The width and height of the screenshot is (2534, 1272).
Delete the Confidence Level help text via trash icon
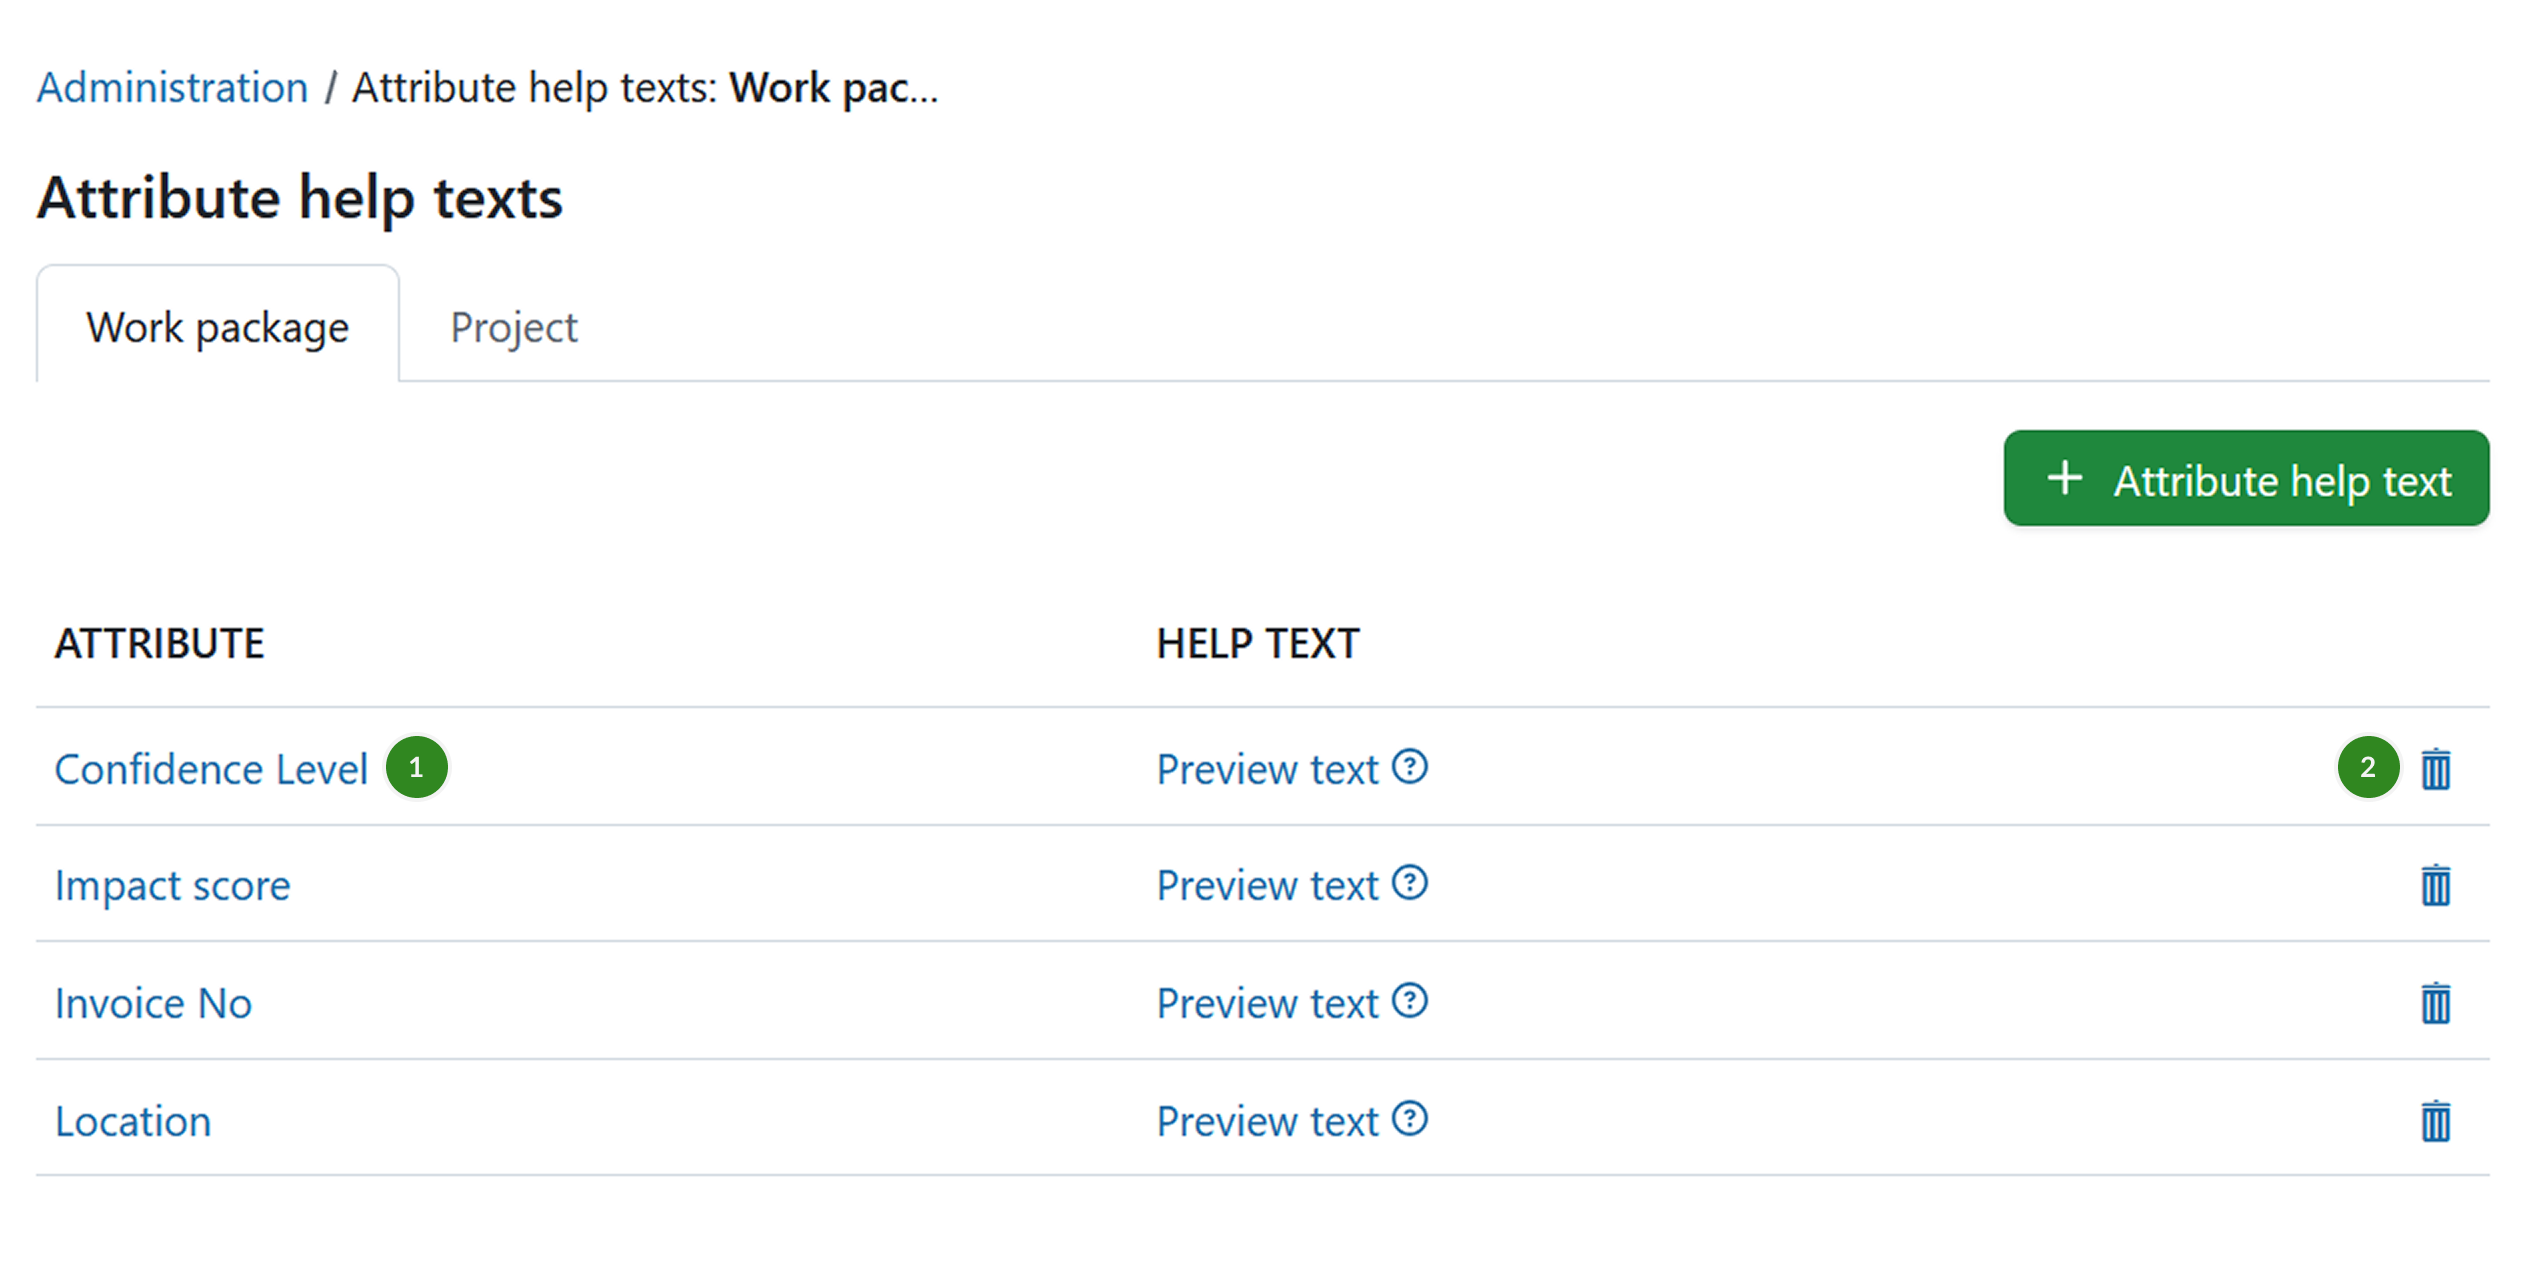click(x=2434, y=768)
